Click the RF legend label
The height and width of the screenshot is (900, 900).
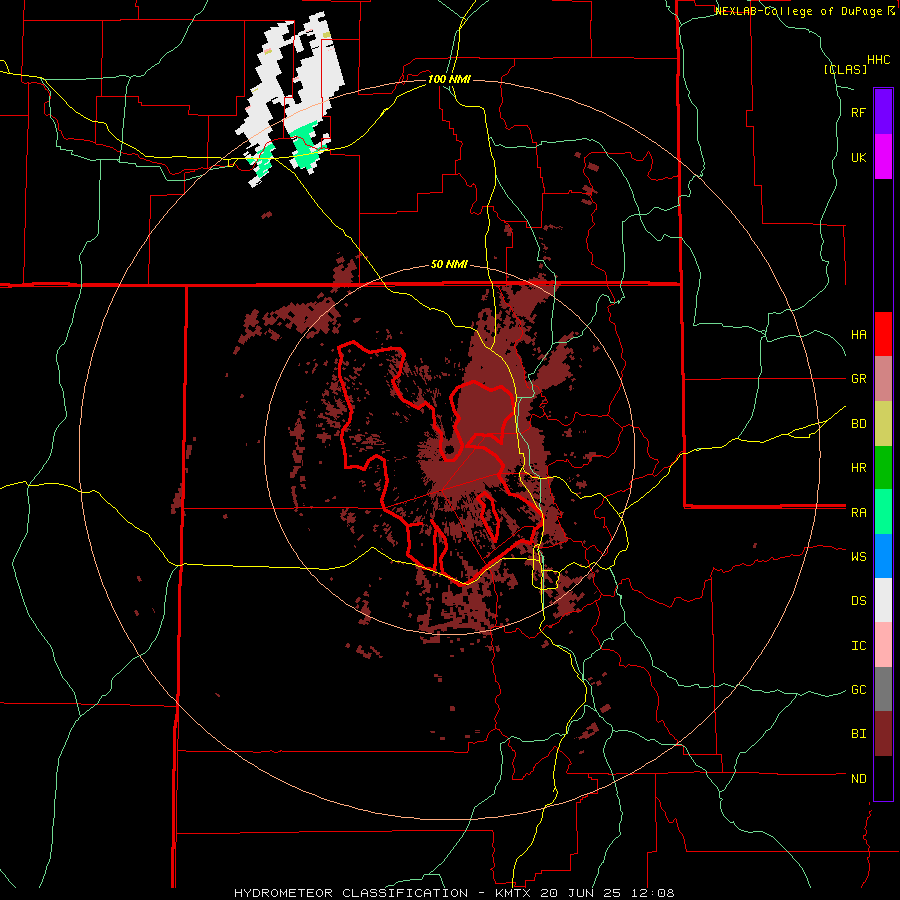click(x=858, y=112)
